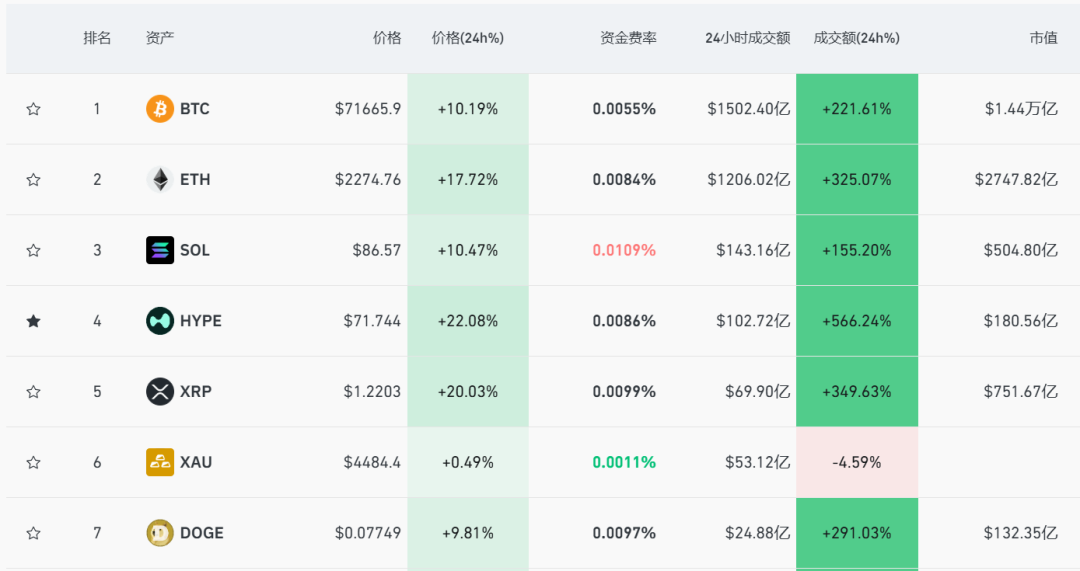Click XRP change +20.03%
1080x571 pixels.
tap(468, 392)
